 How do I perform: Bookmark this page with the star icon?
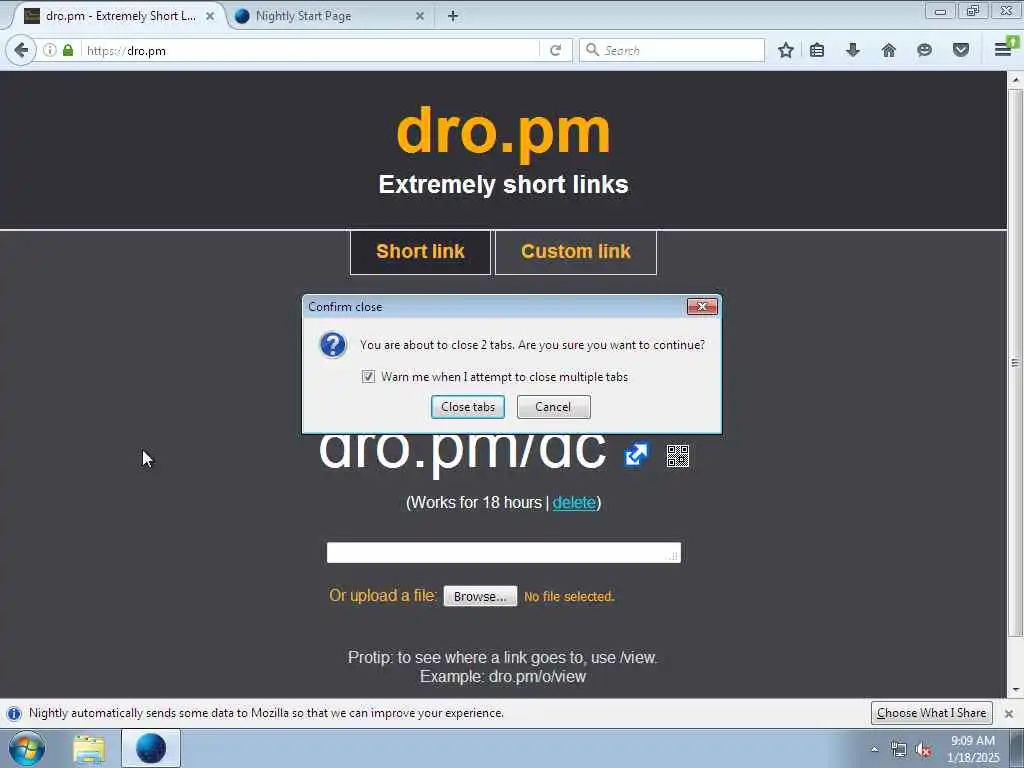(786, 50)
